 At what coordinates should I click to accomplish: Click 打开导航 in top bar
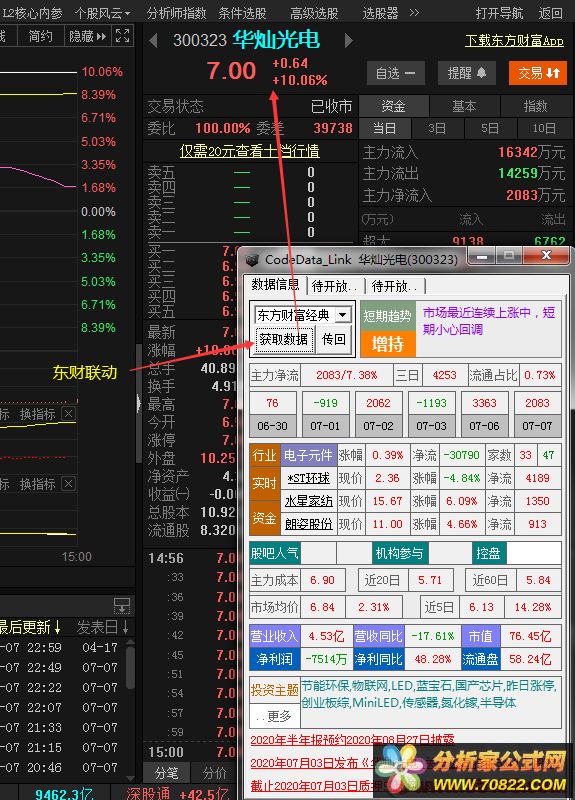pyautogui.click(x=499, y=13)
